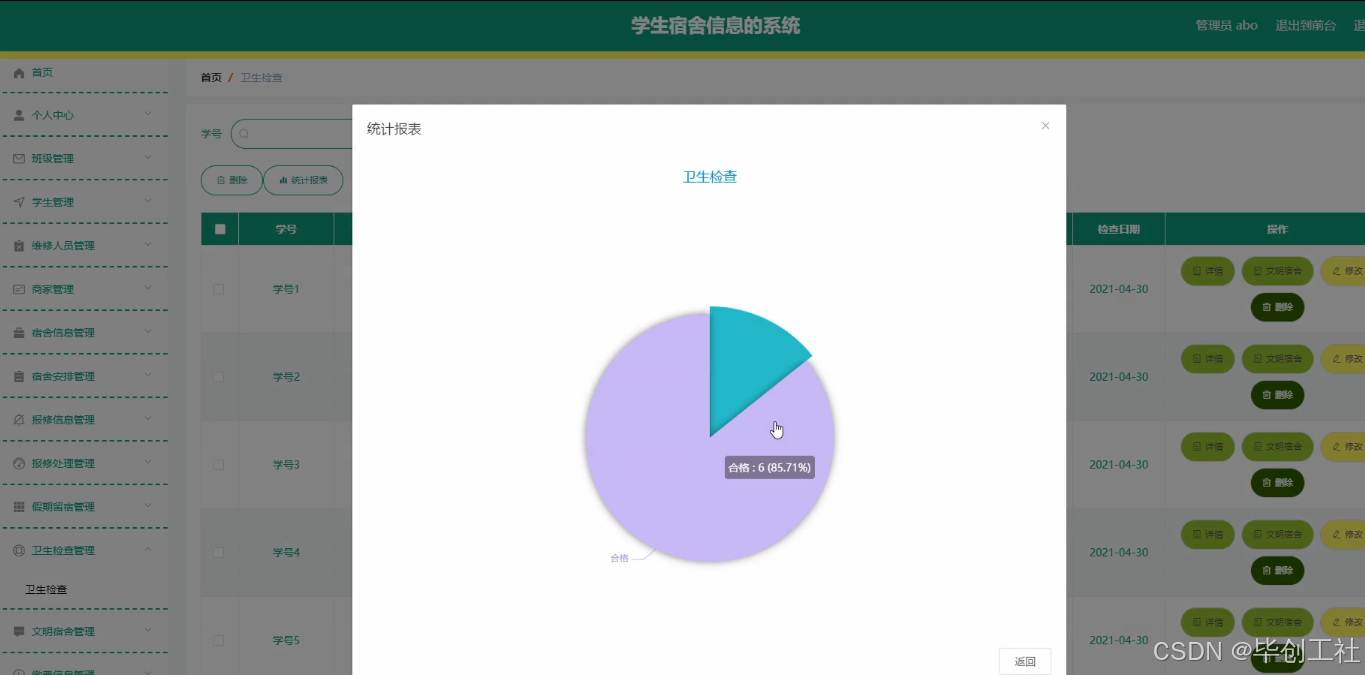Screen dimensions: 1365x675
Task: Open 假期留宿管理 via its grid icon
Action: tap(18, 506)
